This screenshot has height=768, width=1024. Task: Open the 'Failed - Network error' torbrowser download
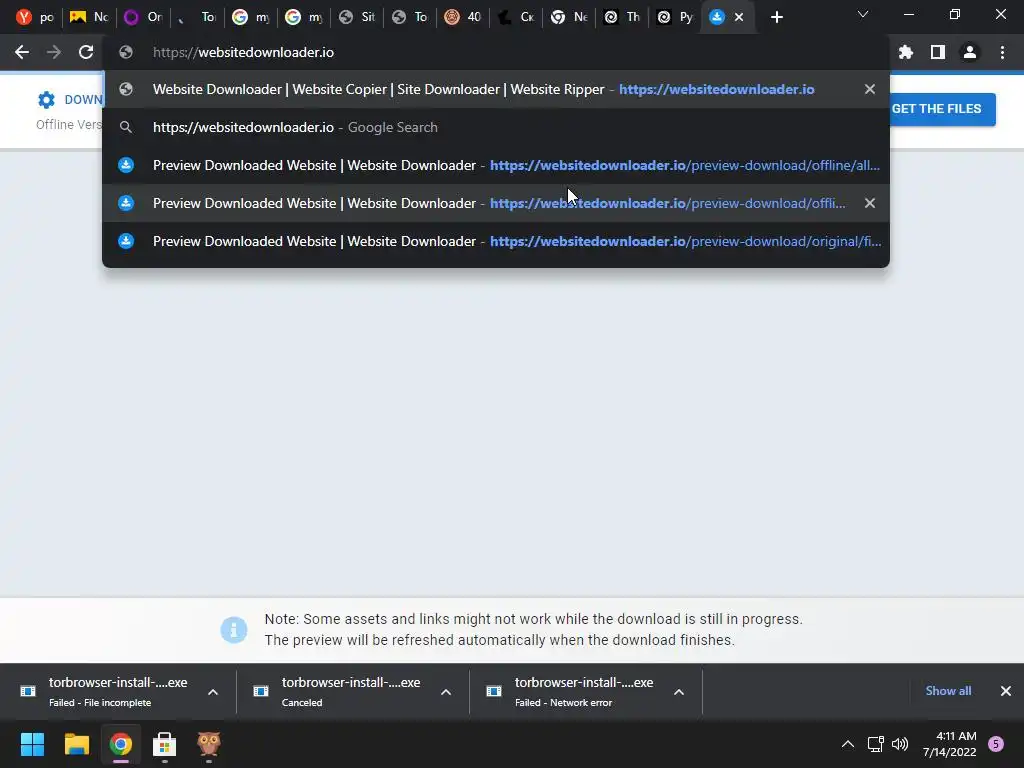[571, 692]
